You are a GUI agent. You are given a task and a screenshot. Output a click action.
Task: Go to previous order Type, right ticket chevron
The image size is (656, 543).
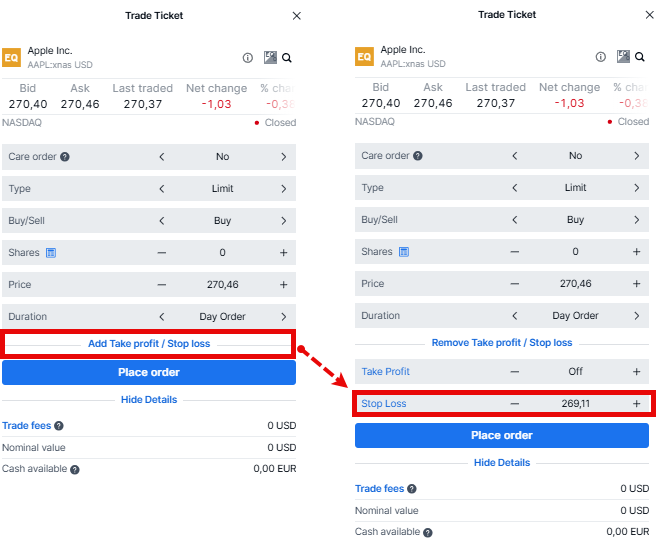515,188
